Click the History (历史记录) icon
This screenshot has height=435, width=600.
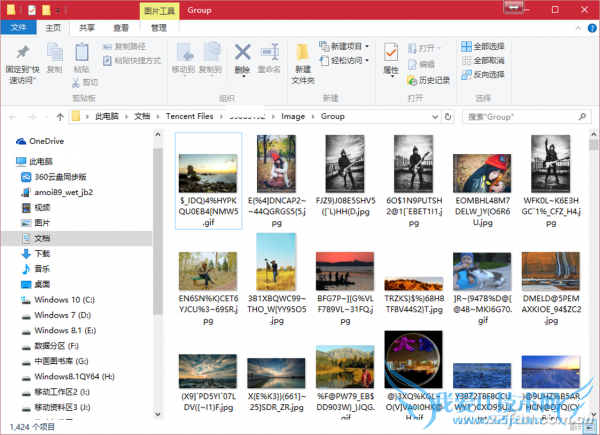tap(412, 80)
